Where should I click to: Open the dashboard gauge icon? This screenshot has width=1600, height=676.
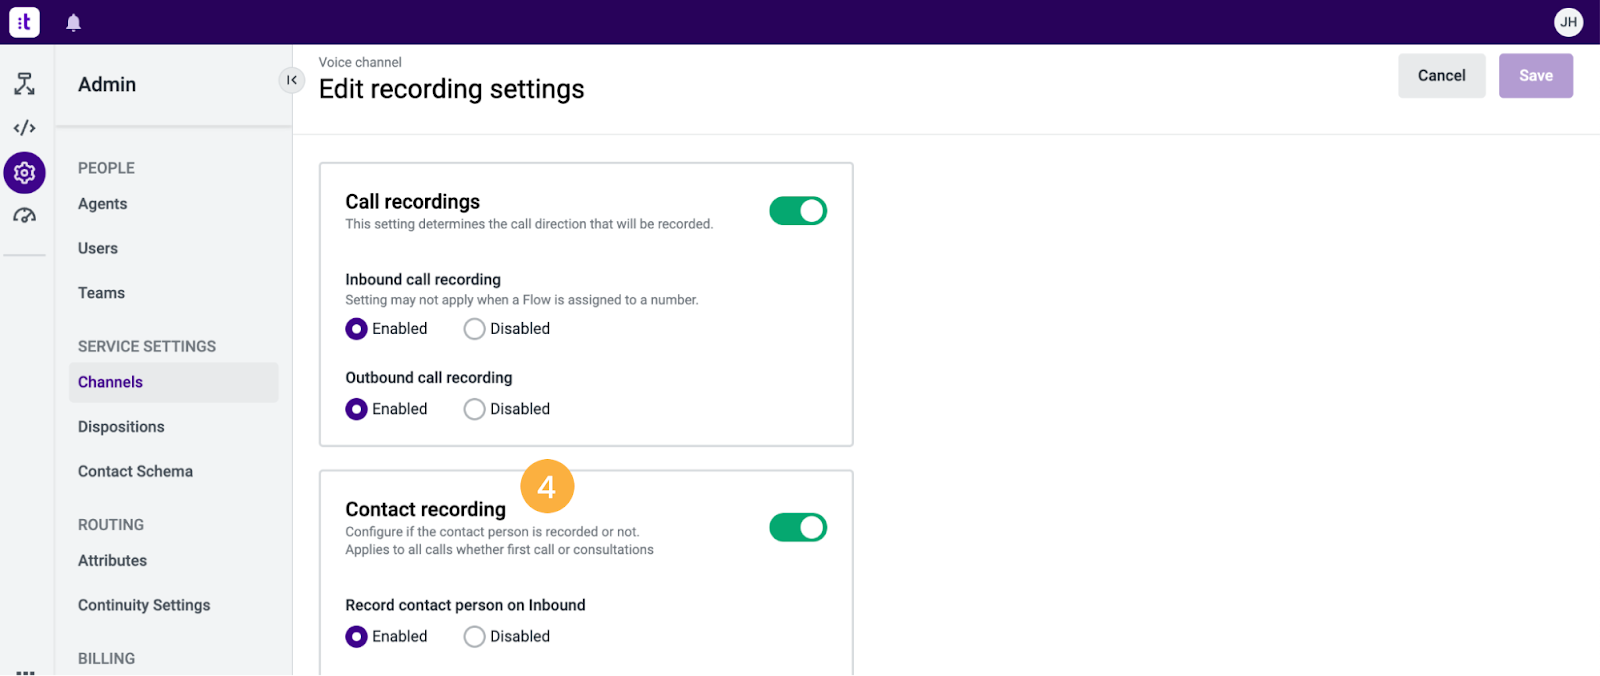coord(24,216)
